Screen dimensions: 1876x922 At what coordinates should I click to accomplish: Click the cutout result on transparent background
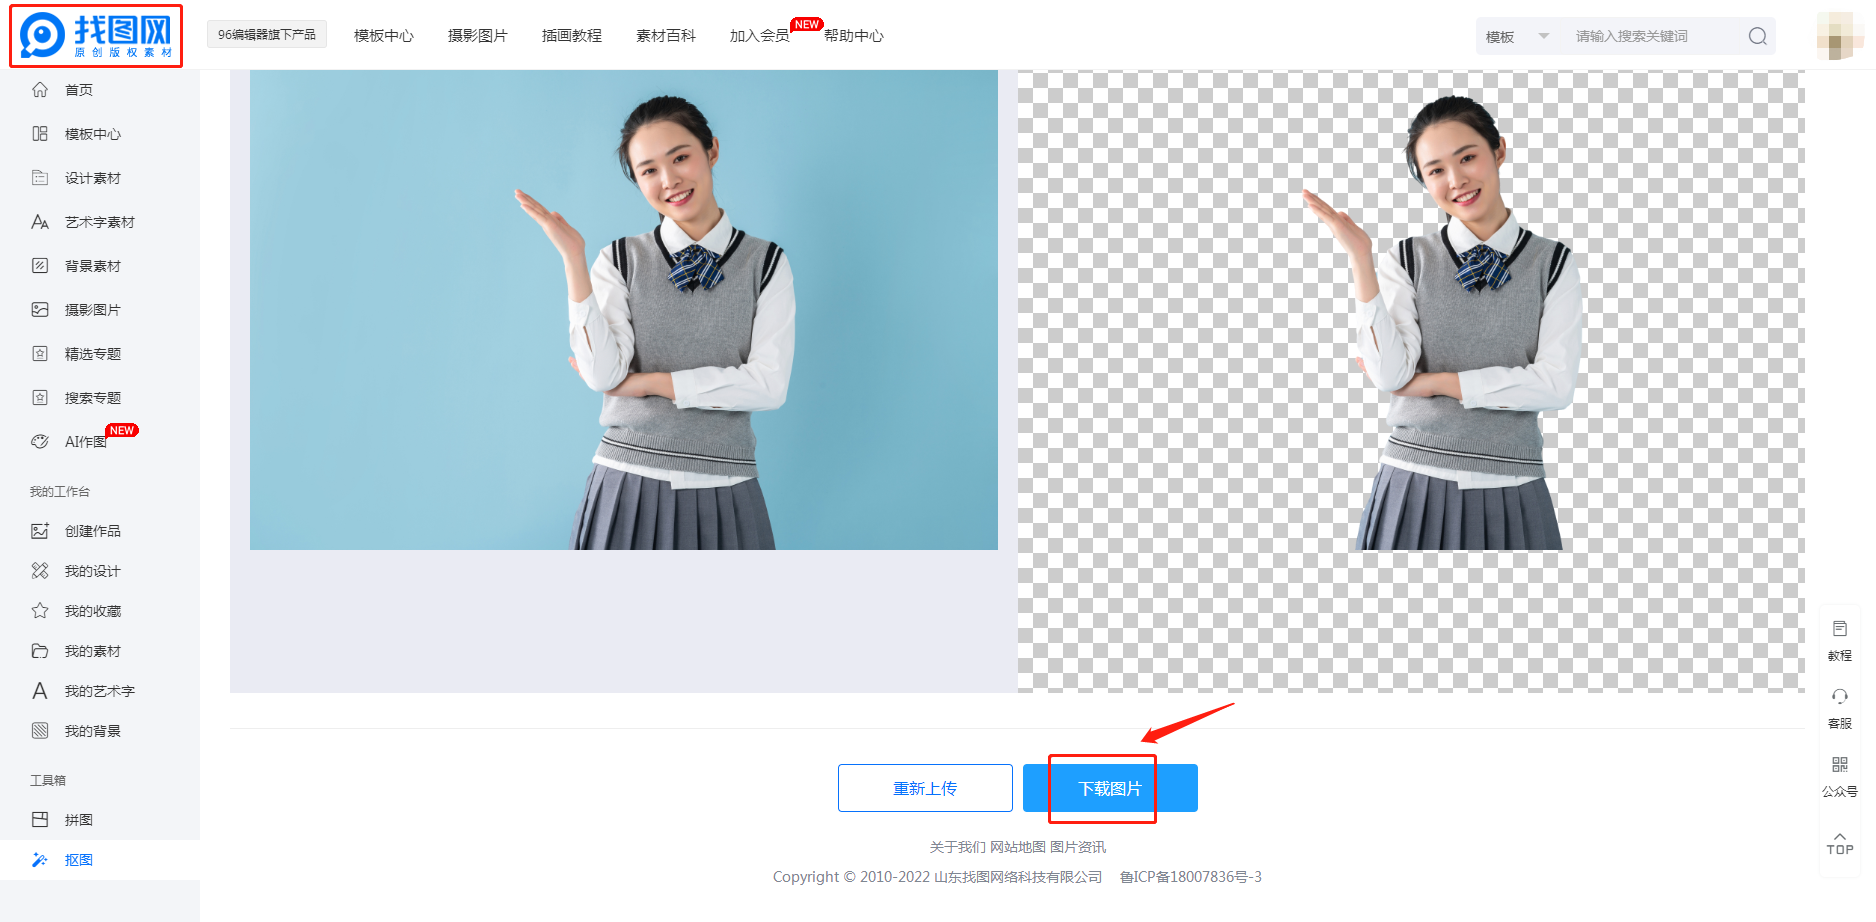(1411, 381)
